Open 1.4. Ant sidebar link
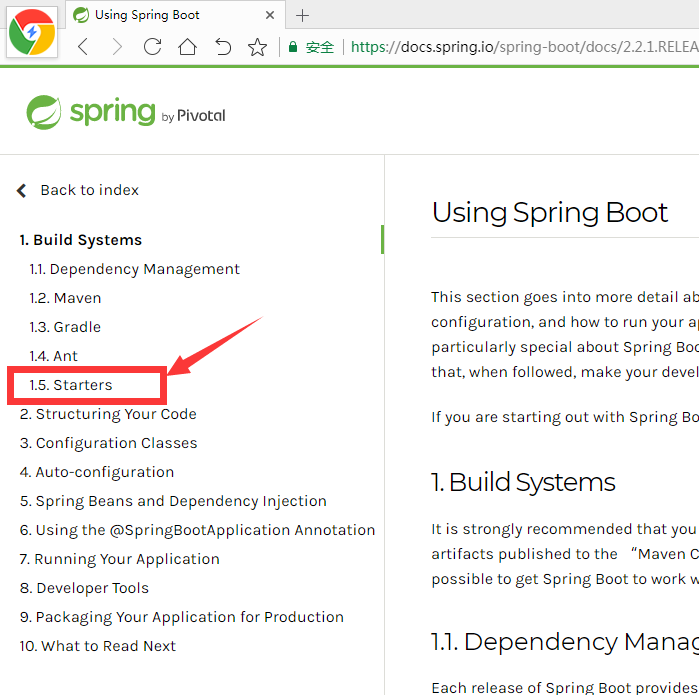 pos(53,356)
